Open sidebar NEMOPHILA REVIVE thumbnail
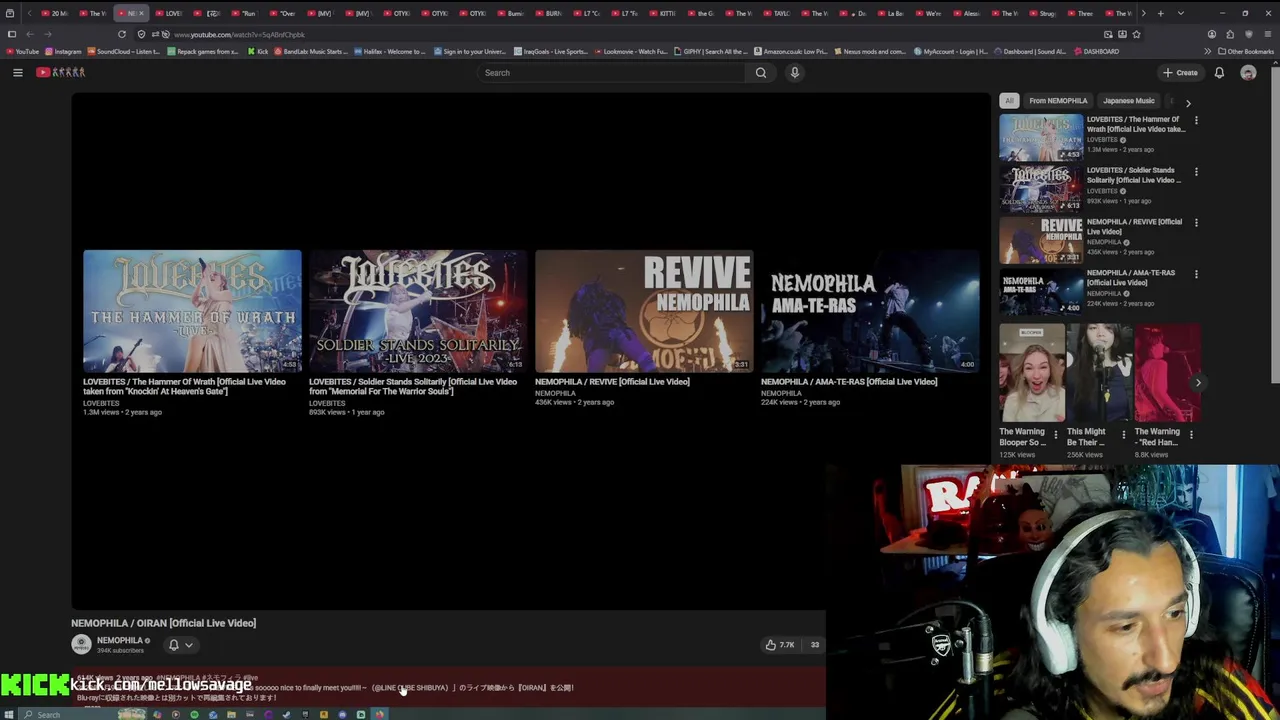This screenshot has height=720, width=1280. click(1041, 239)
